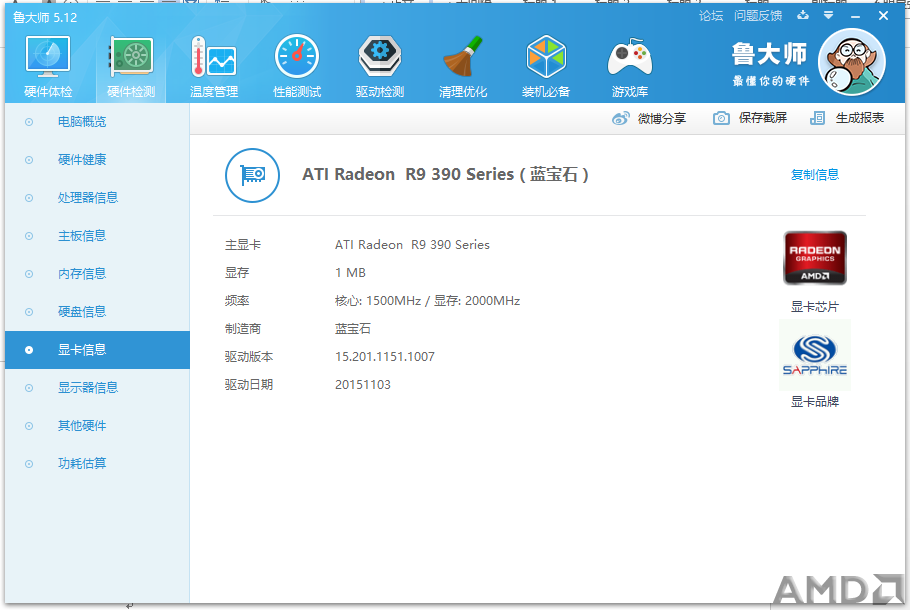Copy details using 复制信息
This screenshot has height=610, width=910.
pyautogui.click(x=815, y=175)
